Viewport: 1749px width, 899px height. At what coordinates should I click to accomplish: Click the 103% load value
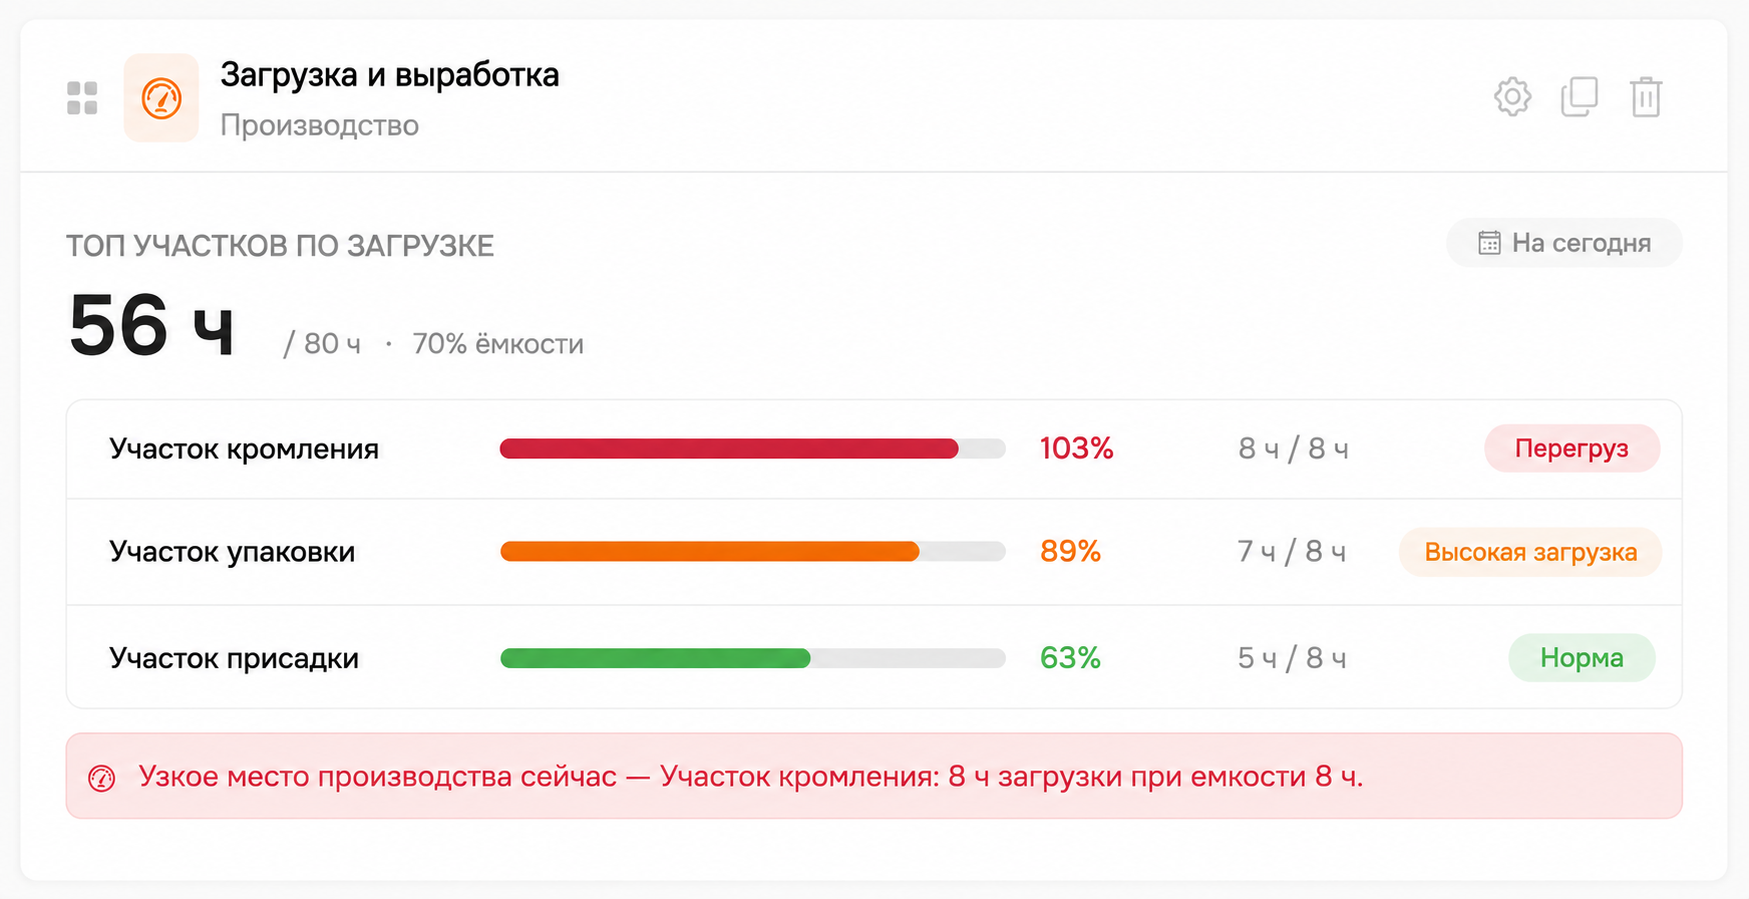click(1077, 448)
